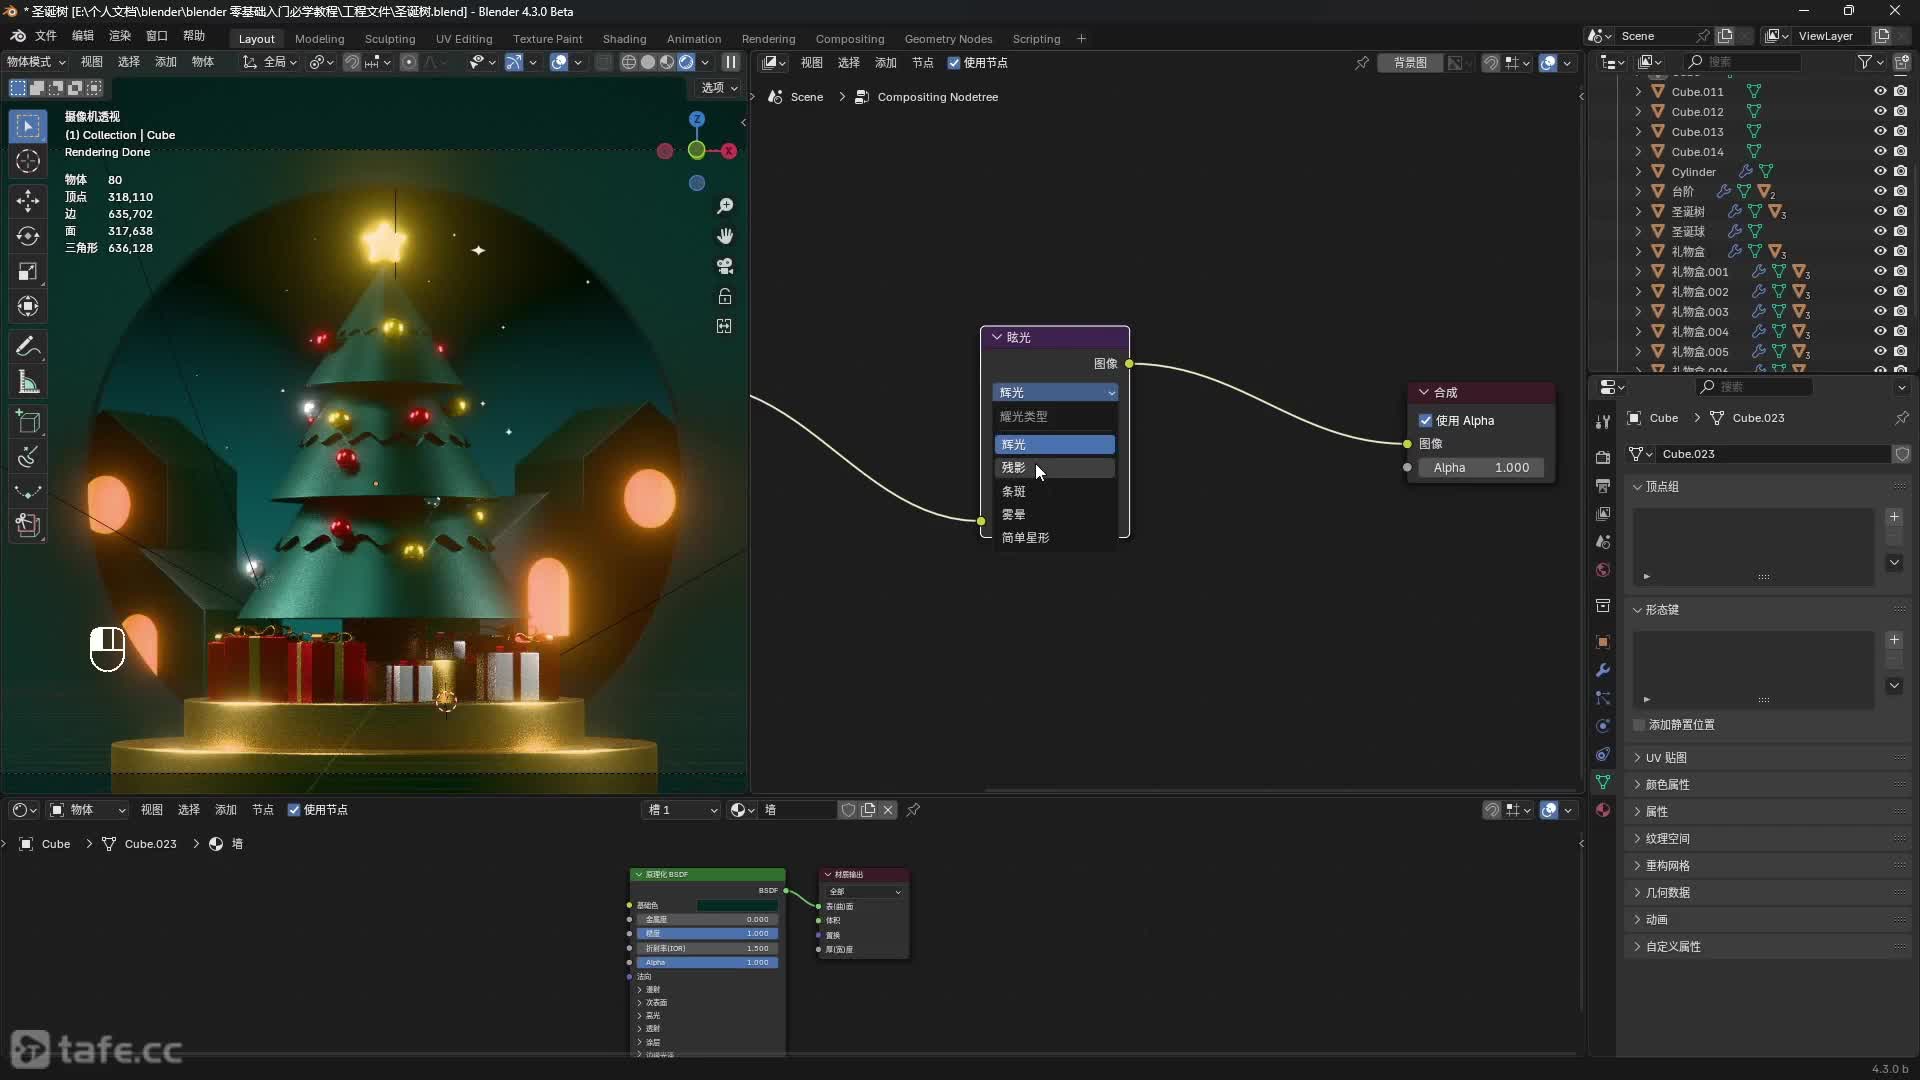Toggle camera view icon in viewport

725,266
